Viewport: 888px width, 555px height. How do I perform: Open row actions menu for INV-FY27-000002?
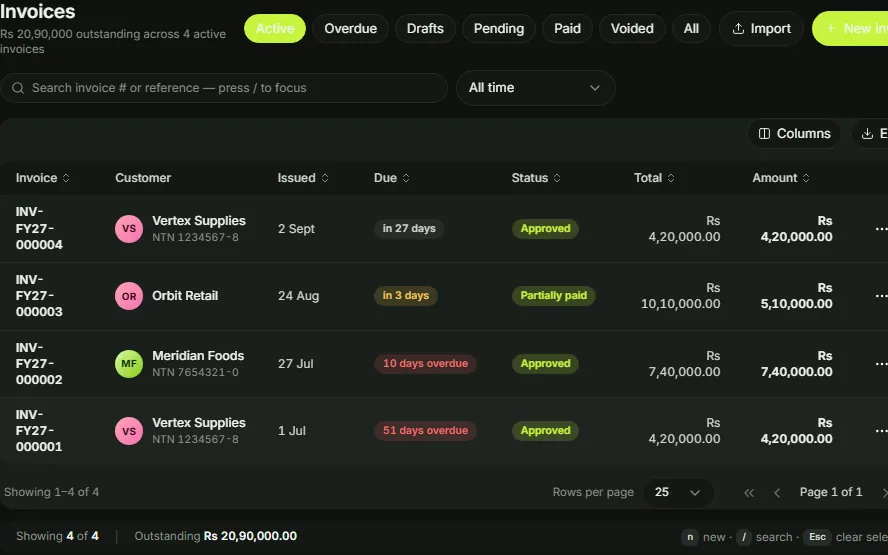pos(881,364)
